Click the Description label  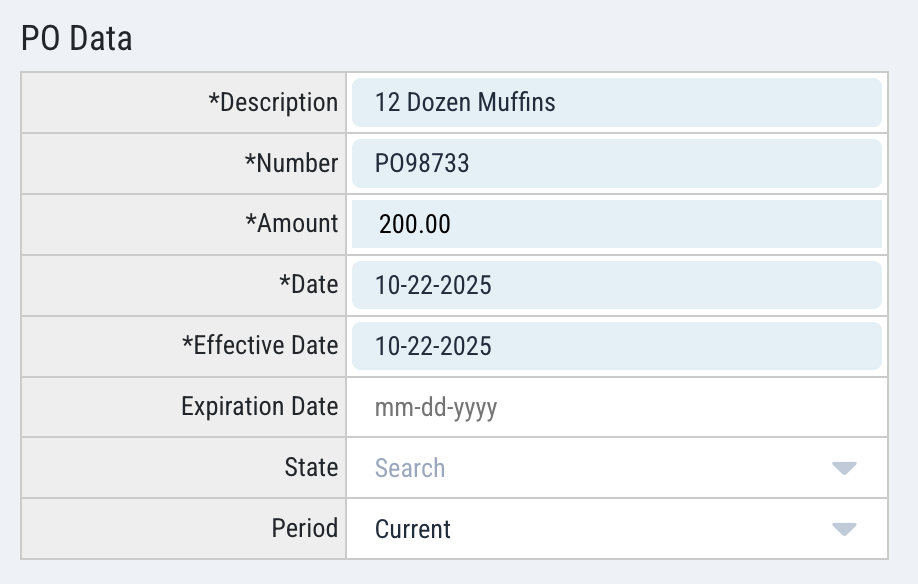click(273, 102)
